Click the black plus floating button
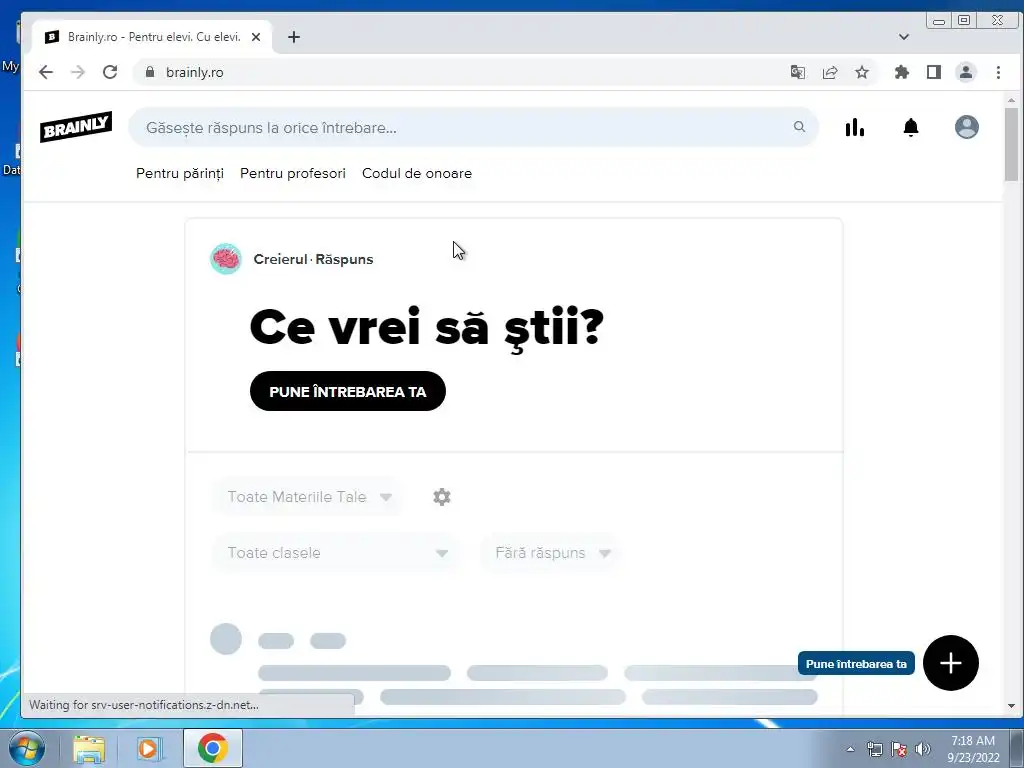The image size is (1024, 768). pos(951,663)
